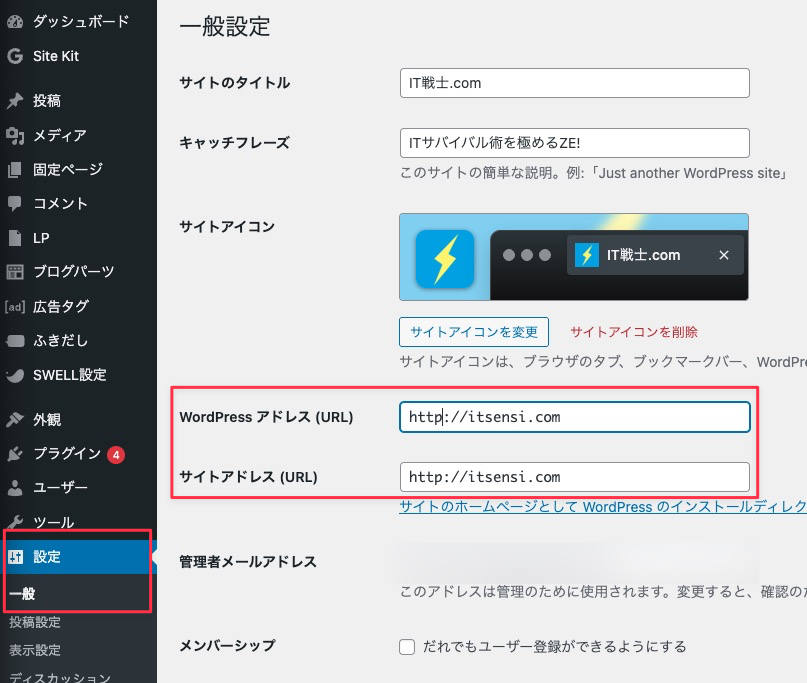Click the plugin icon beside プラグイン
The height and width of the screenshot is (683, 807).
pos(15,454)
